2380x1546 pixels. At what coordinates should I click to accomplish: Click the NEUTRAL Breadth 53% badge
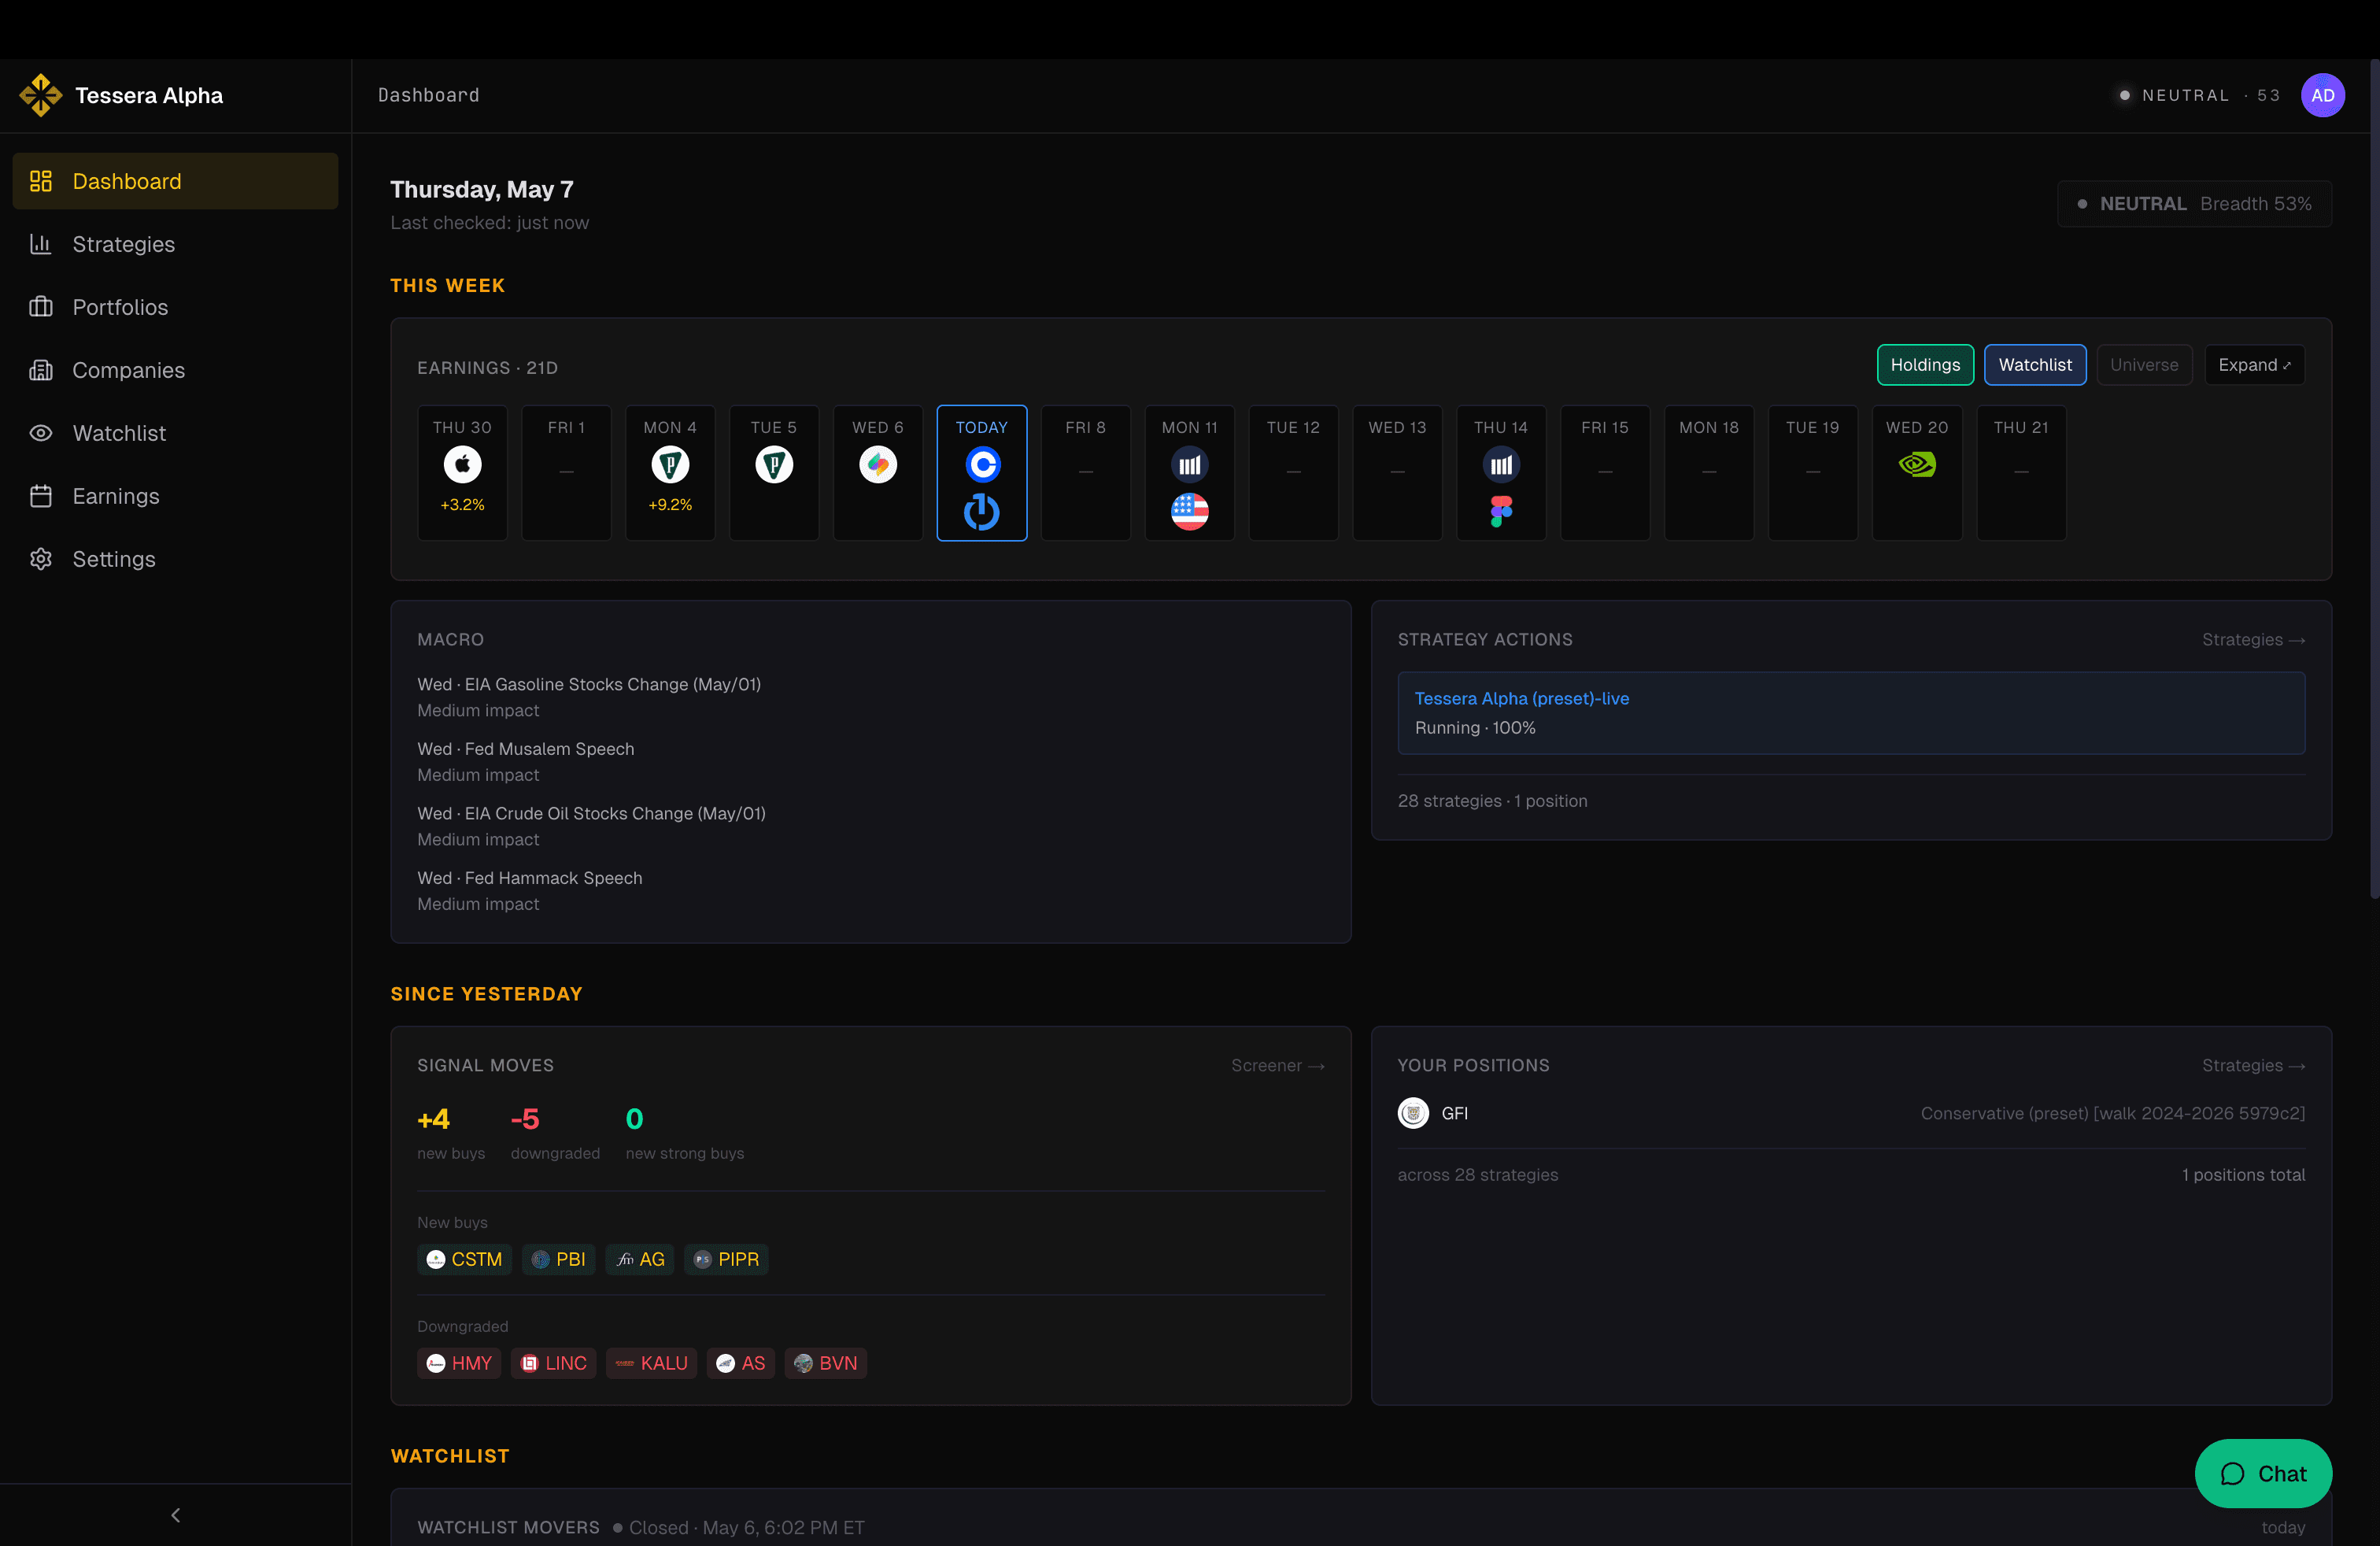pos(2195,204)
